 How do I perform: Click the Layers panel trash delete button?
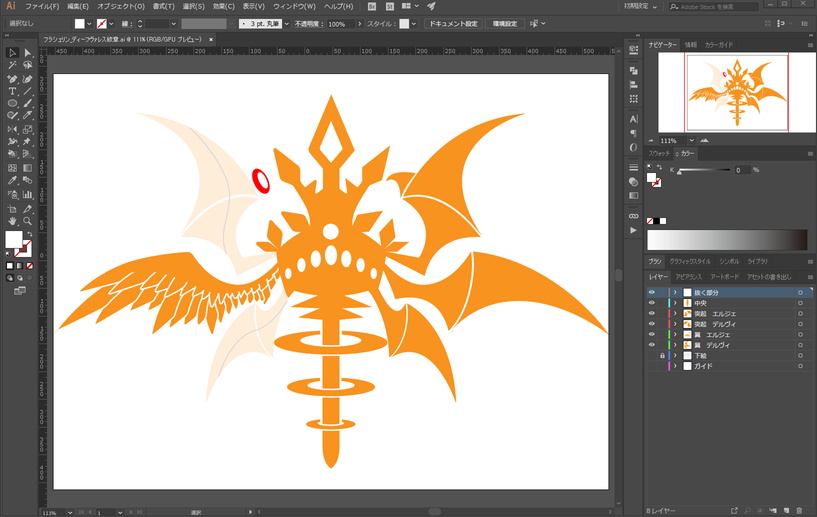800,511
